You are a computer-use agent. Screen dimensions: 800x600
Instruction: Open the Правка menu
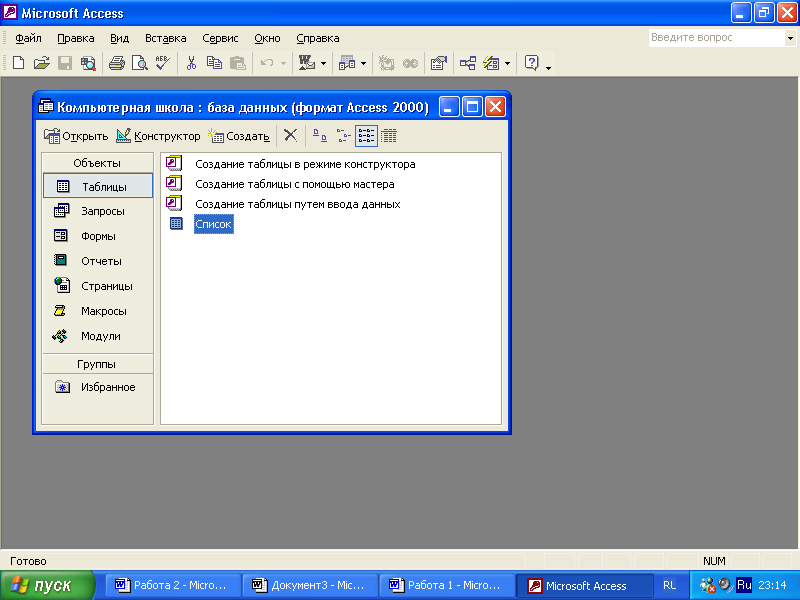pyautogui.click(x=76, y=38)
